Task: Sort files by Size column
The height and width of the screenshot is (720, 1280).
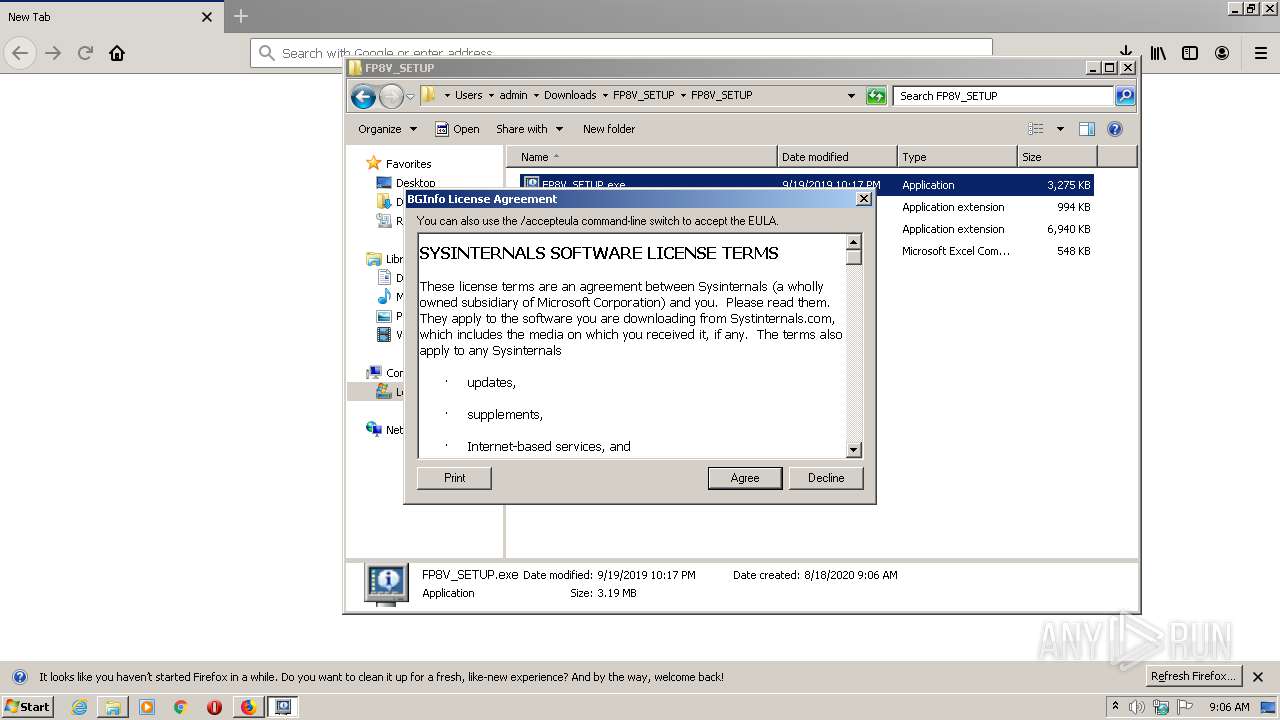Action: click(x=1057, y=157)
